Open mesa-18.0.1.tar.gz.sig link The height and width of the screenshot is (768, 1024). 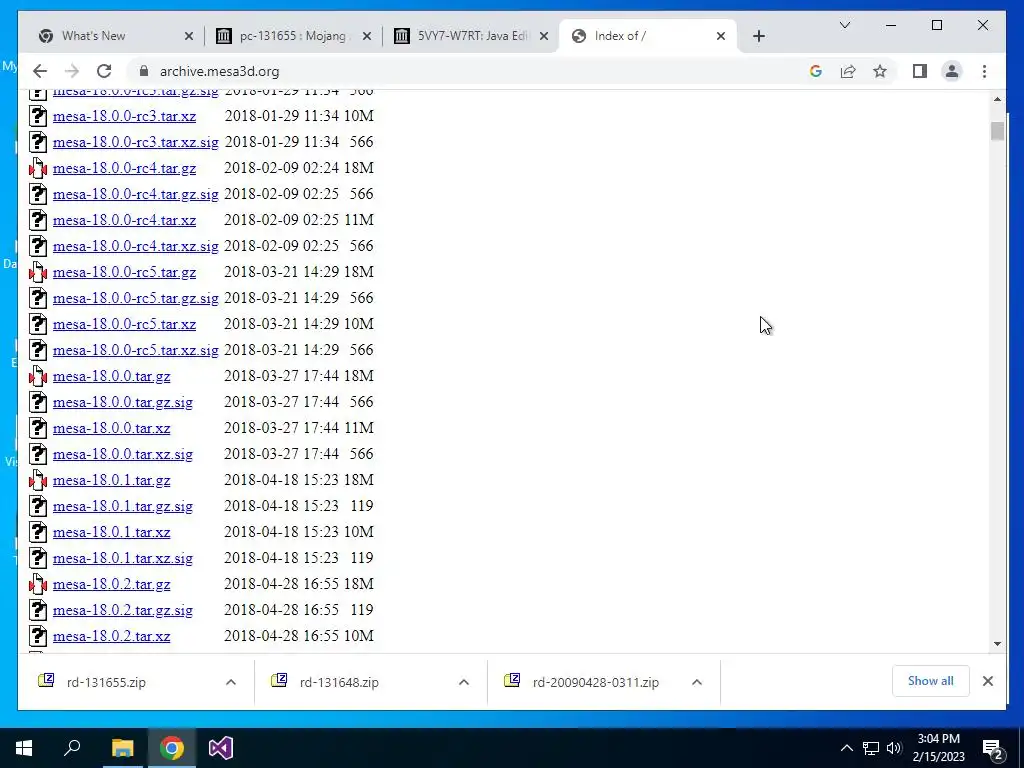click(x=122, y=506)
